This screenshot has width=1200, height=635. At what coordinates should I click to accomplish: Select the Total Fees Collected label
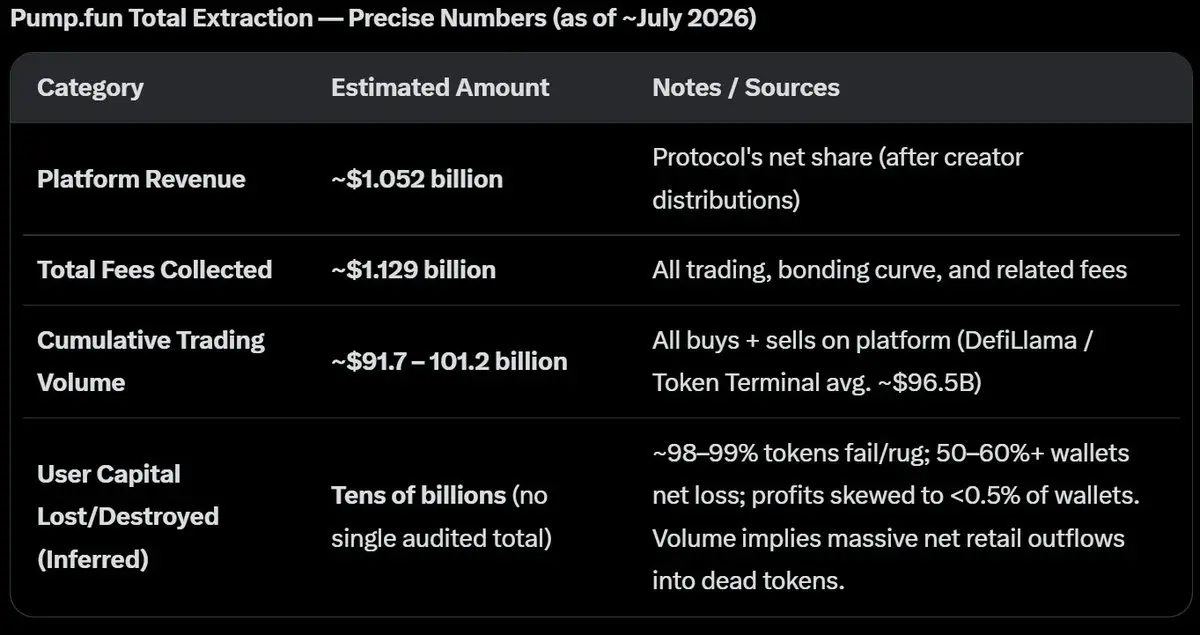tap(155, 269)
